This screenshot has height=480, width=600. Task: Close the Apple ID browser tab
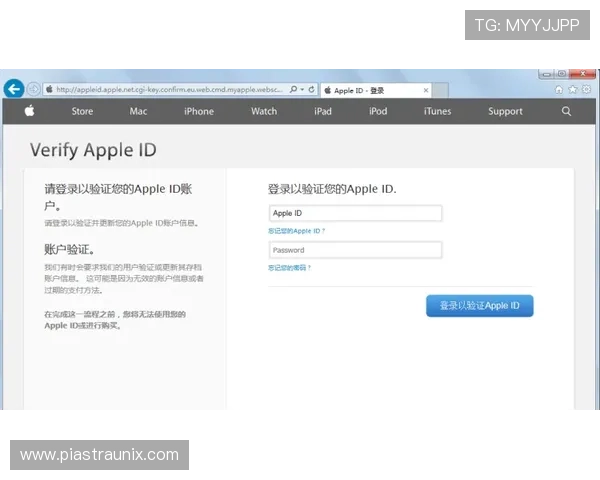pos(426,91)
